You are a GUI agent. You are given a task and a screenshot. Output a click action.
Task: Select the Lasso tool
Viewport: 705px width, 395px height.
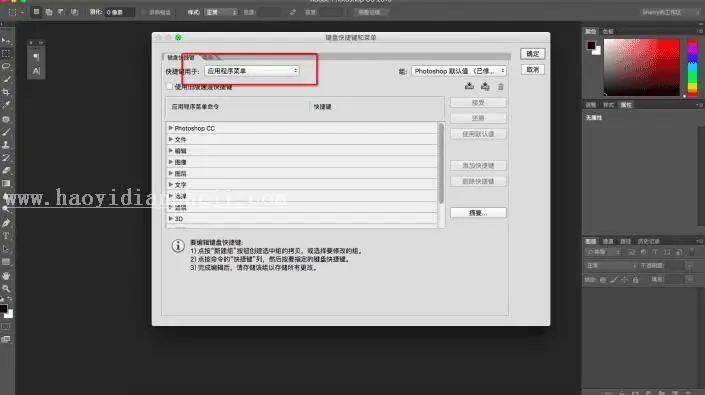click(x=6, y=66)
